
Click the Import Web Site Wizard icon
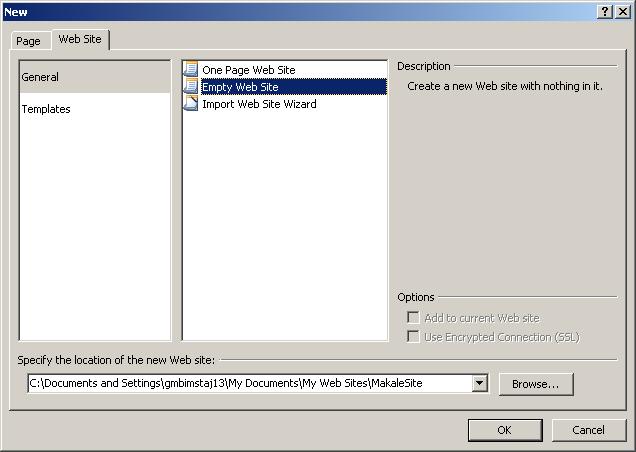(191, 103)
